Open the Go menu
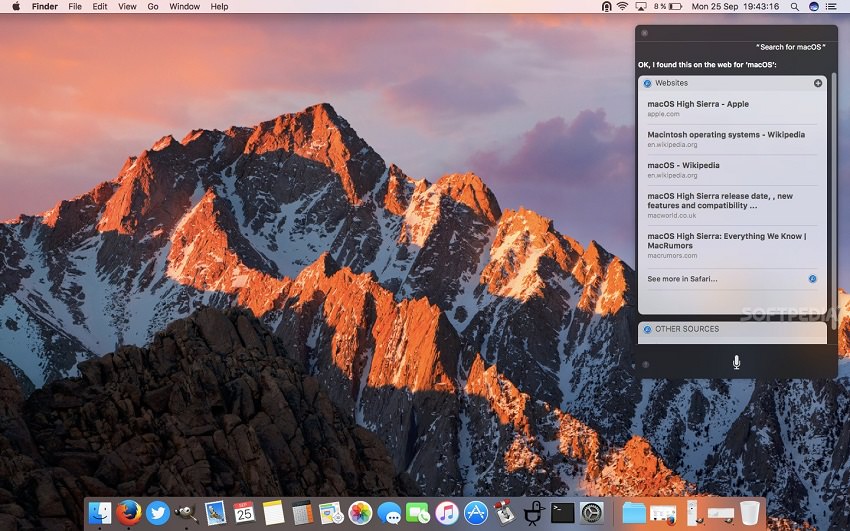 tap(153, 6)
